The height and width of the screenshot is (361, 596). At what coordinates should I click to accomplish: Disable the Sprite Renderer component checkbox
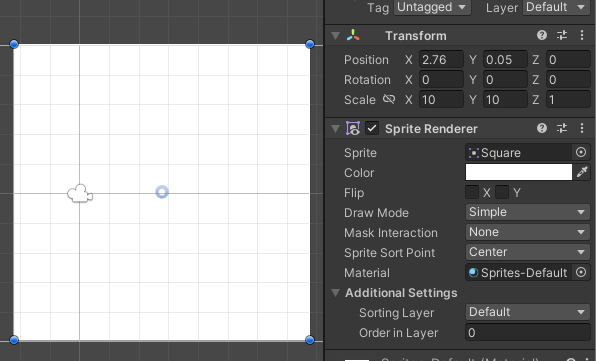click(372, 128)
